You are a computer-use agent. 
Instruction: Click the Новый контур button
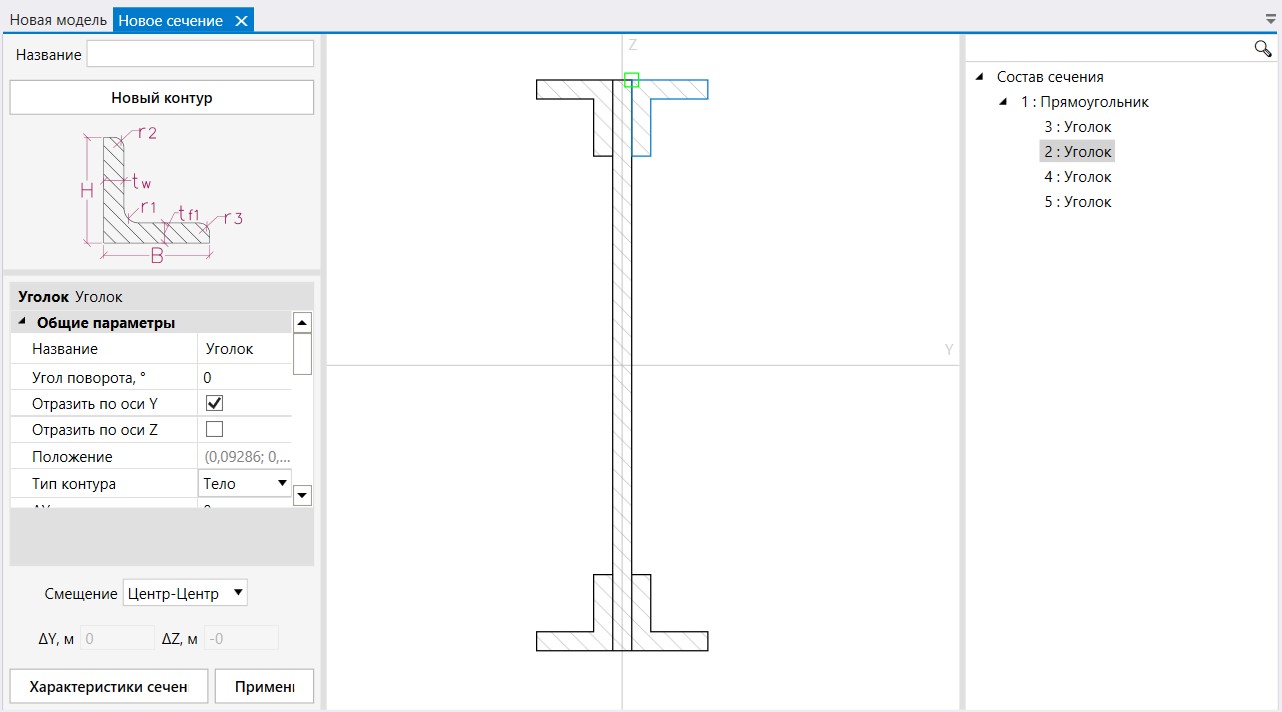(x=162, y=98)
